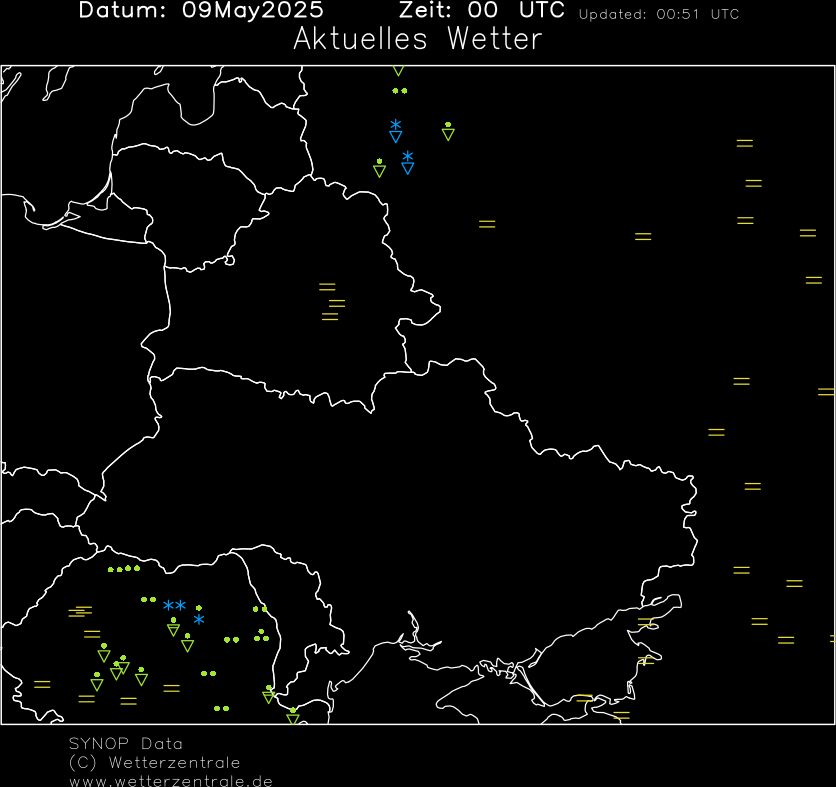Click the leftmost fog symbol in southwestern Romania

(42, 685)
